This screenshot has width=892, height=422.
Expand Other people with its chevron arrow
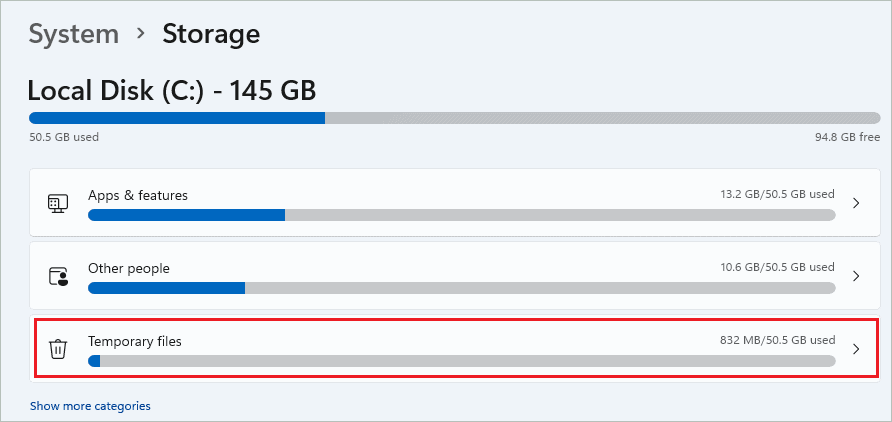(x=856, y=276)
